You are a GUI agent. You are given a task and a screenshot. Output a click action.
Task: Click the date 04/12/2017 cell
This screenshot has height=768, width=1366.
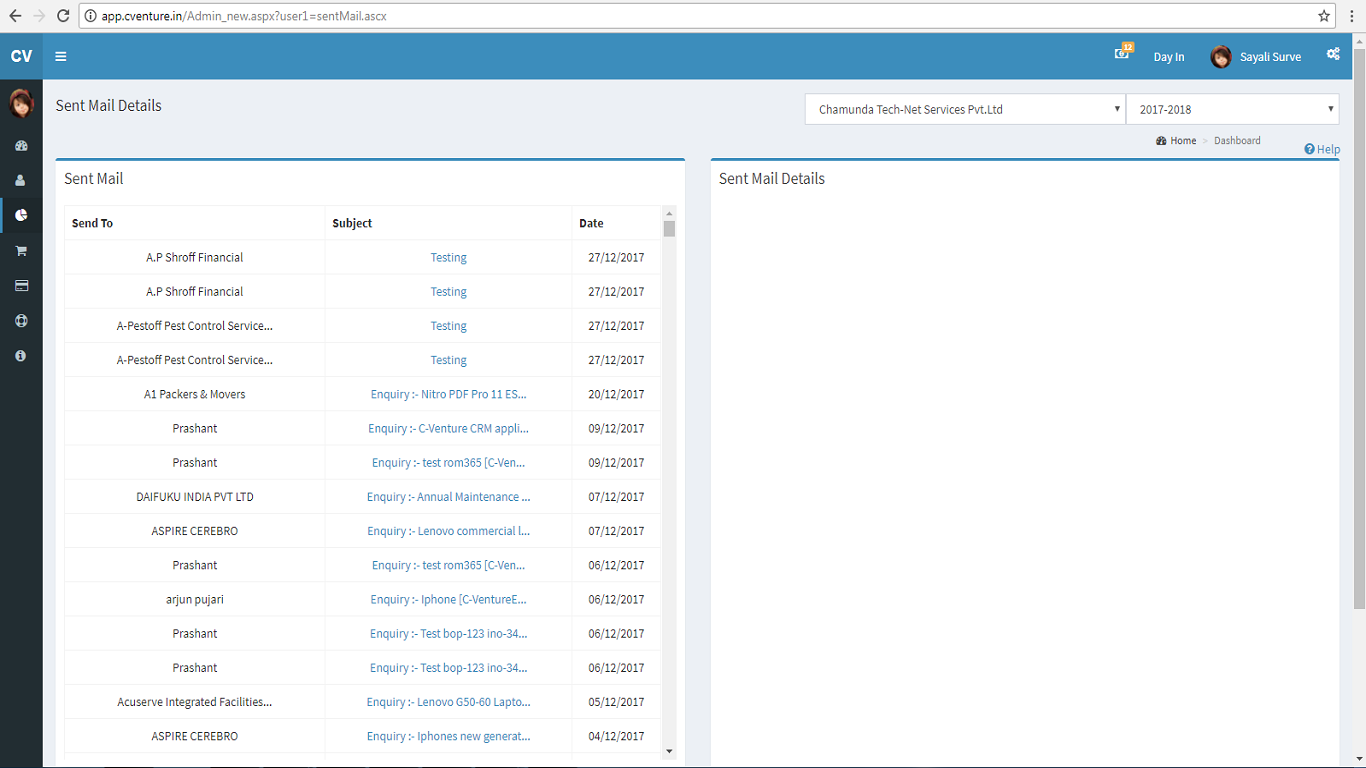(x=616, y=736)
